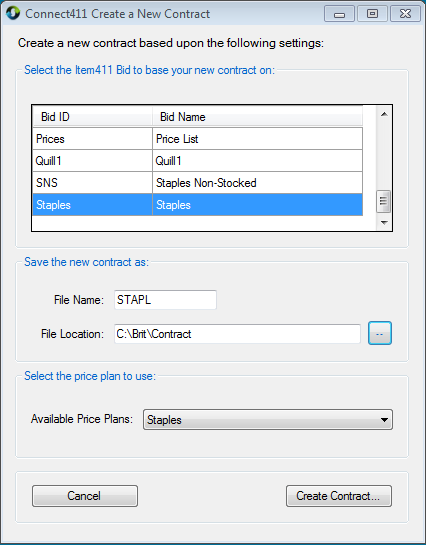Select the SNS bid row

197,182
